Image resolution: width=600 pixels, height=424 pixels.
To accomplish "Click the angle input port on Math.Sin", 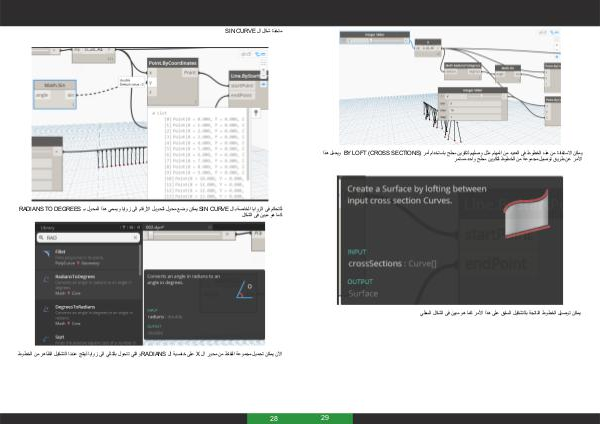I will click(x=42, y=94).
